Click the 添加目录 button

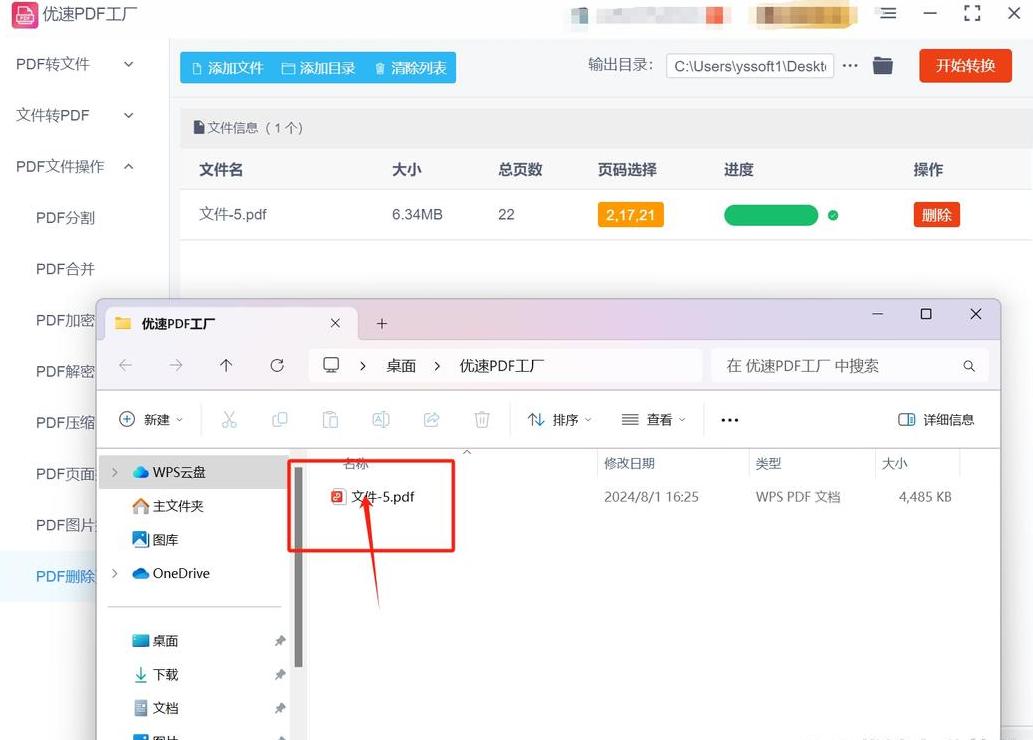318,68
